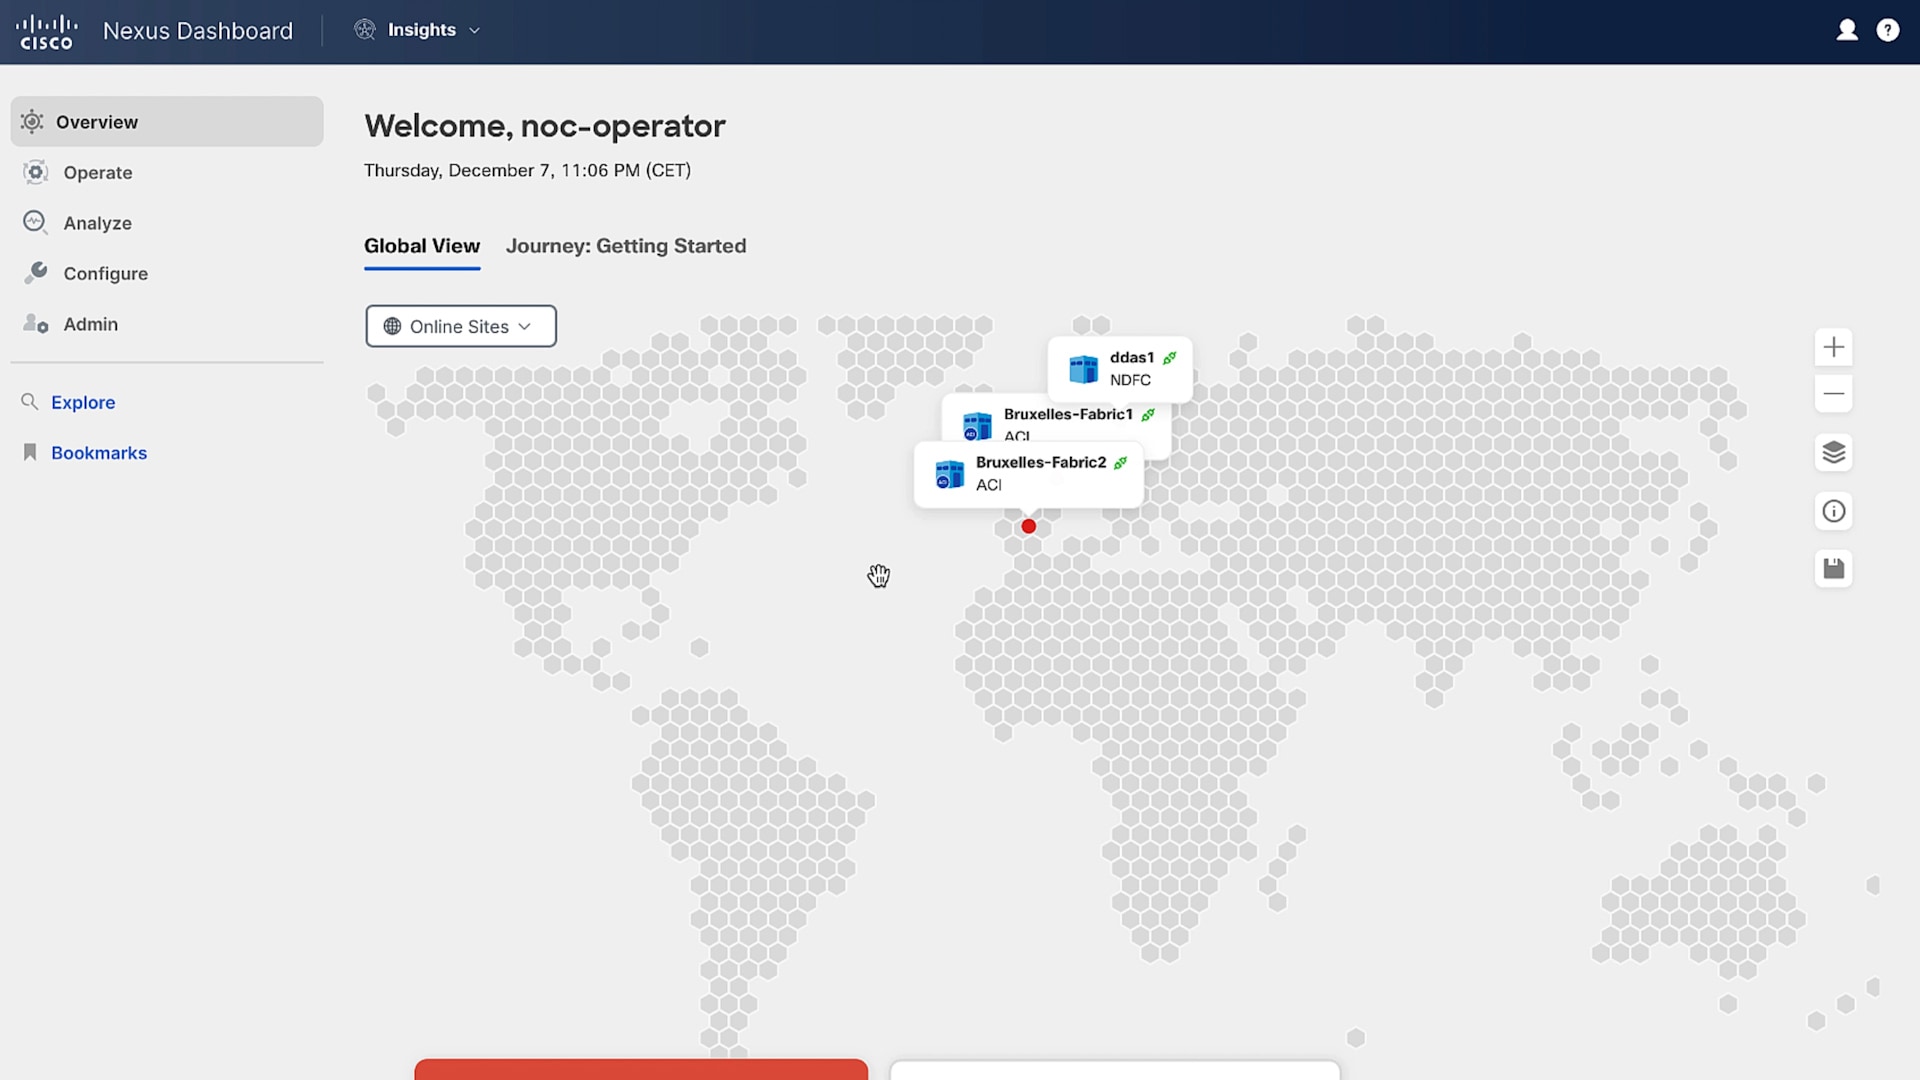Click the map info icon
This screenshot has width=1920, height=1080.
pyautogui.click(x=1833, y=511)
